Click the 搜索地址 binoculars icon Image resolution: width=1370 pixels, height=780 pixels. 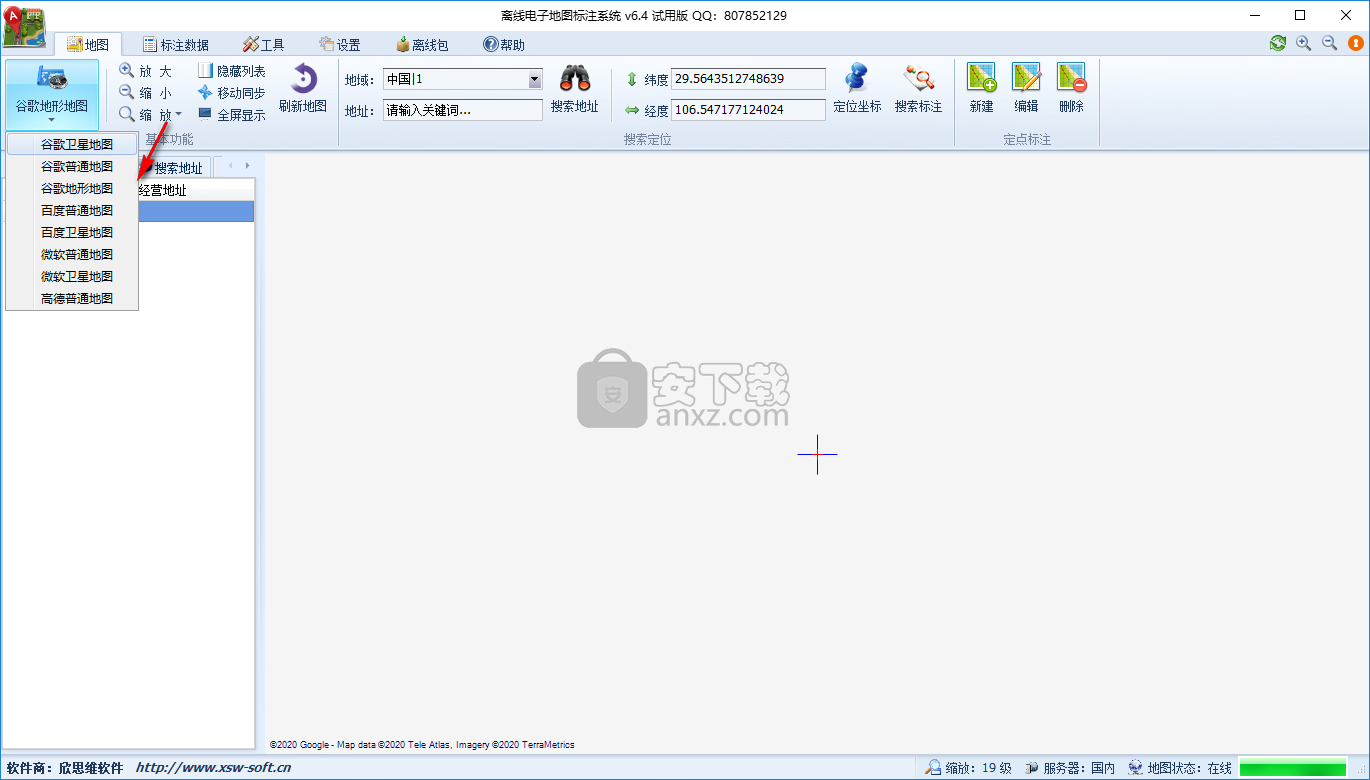pyautogui.click(x=575, y=78)
